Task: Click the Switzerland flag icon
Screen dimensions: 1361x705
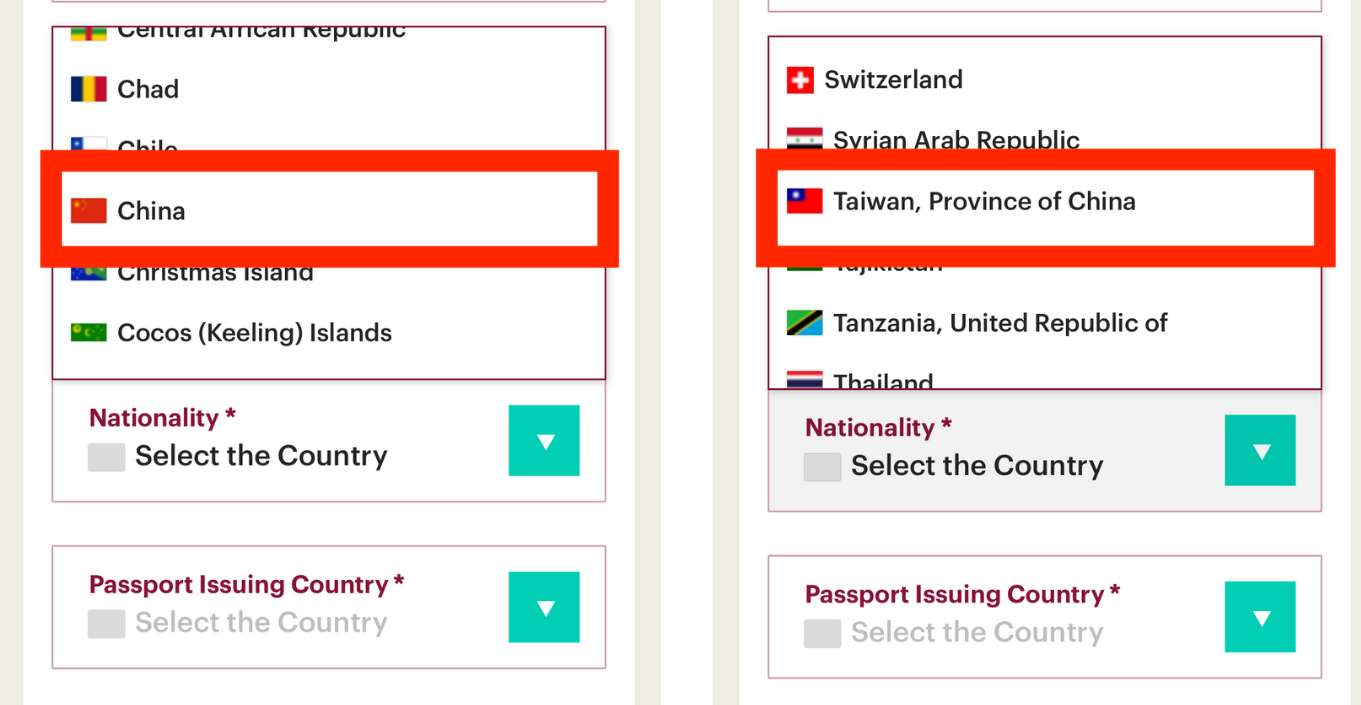Action: [x=800, y=80]
